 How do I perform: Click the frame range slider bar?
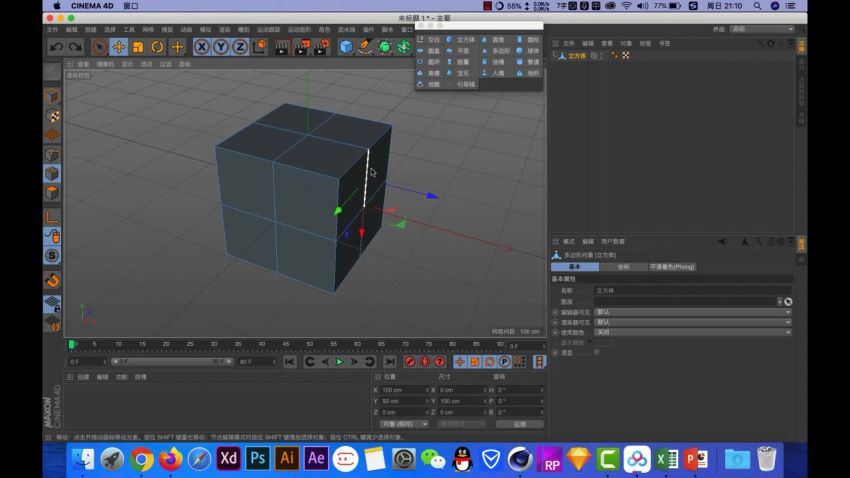172,361
